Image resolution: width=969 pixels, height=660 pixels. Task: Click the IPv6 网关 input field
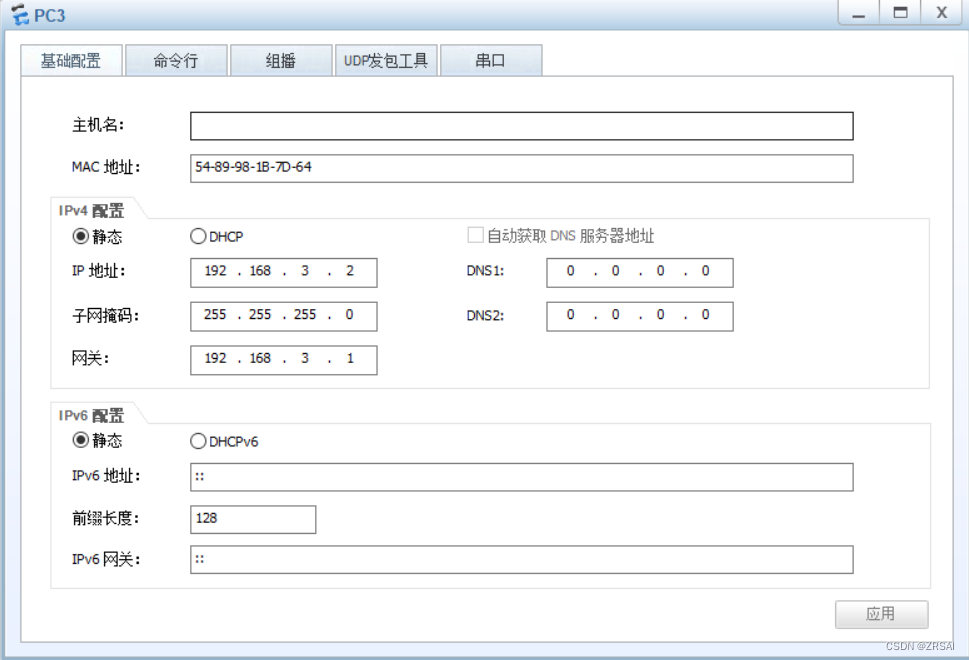tap(522, 559)
